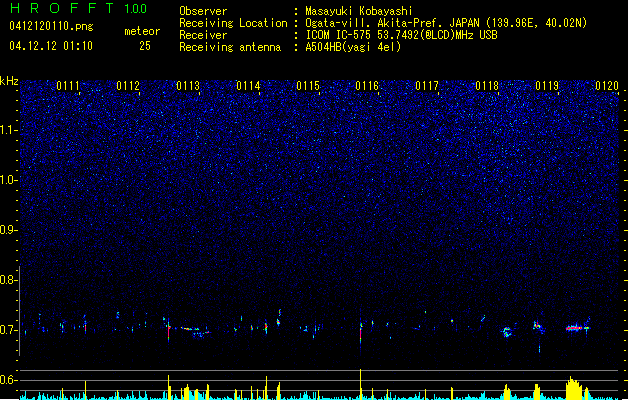Click the Receiver field label
Image resolution: width=629 pixels, height=400 pixels.
click(x=203, y=35)
